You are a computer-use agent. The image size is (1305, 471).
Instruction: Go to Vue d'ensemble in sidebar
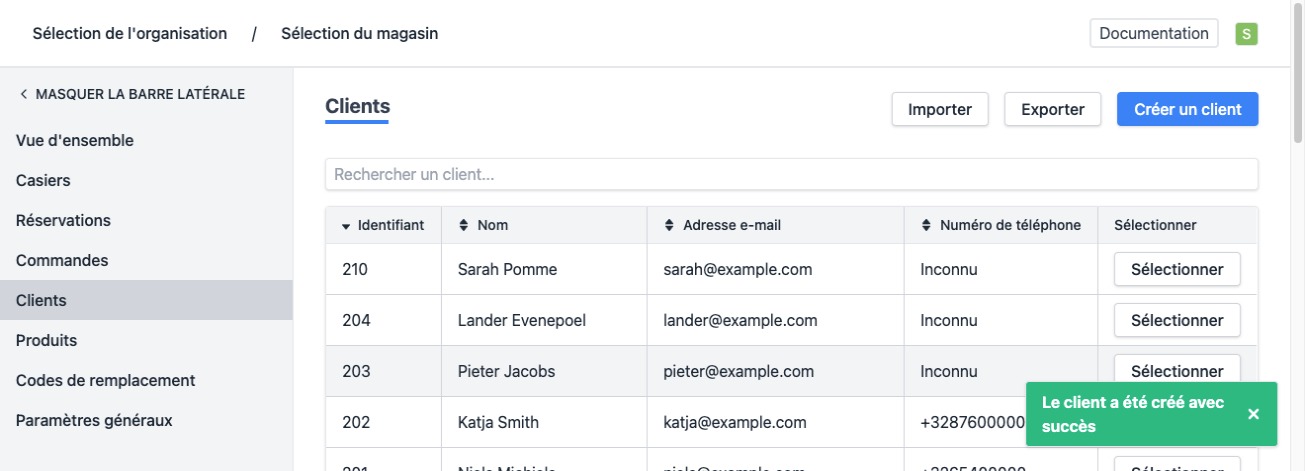click(x=75, y=141)
